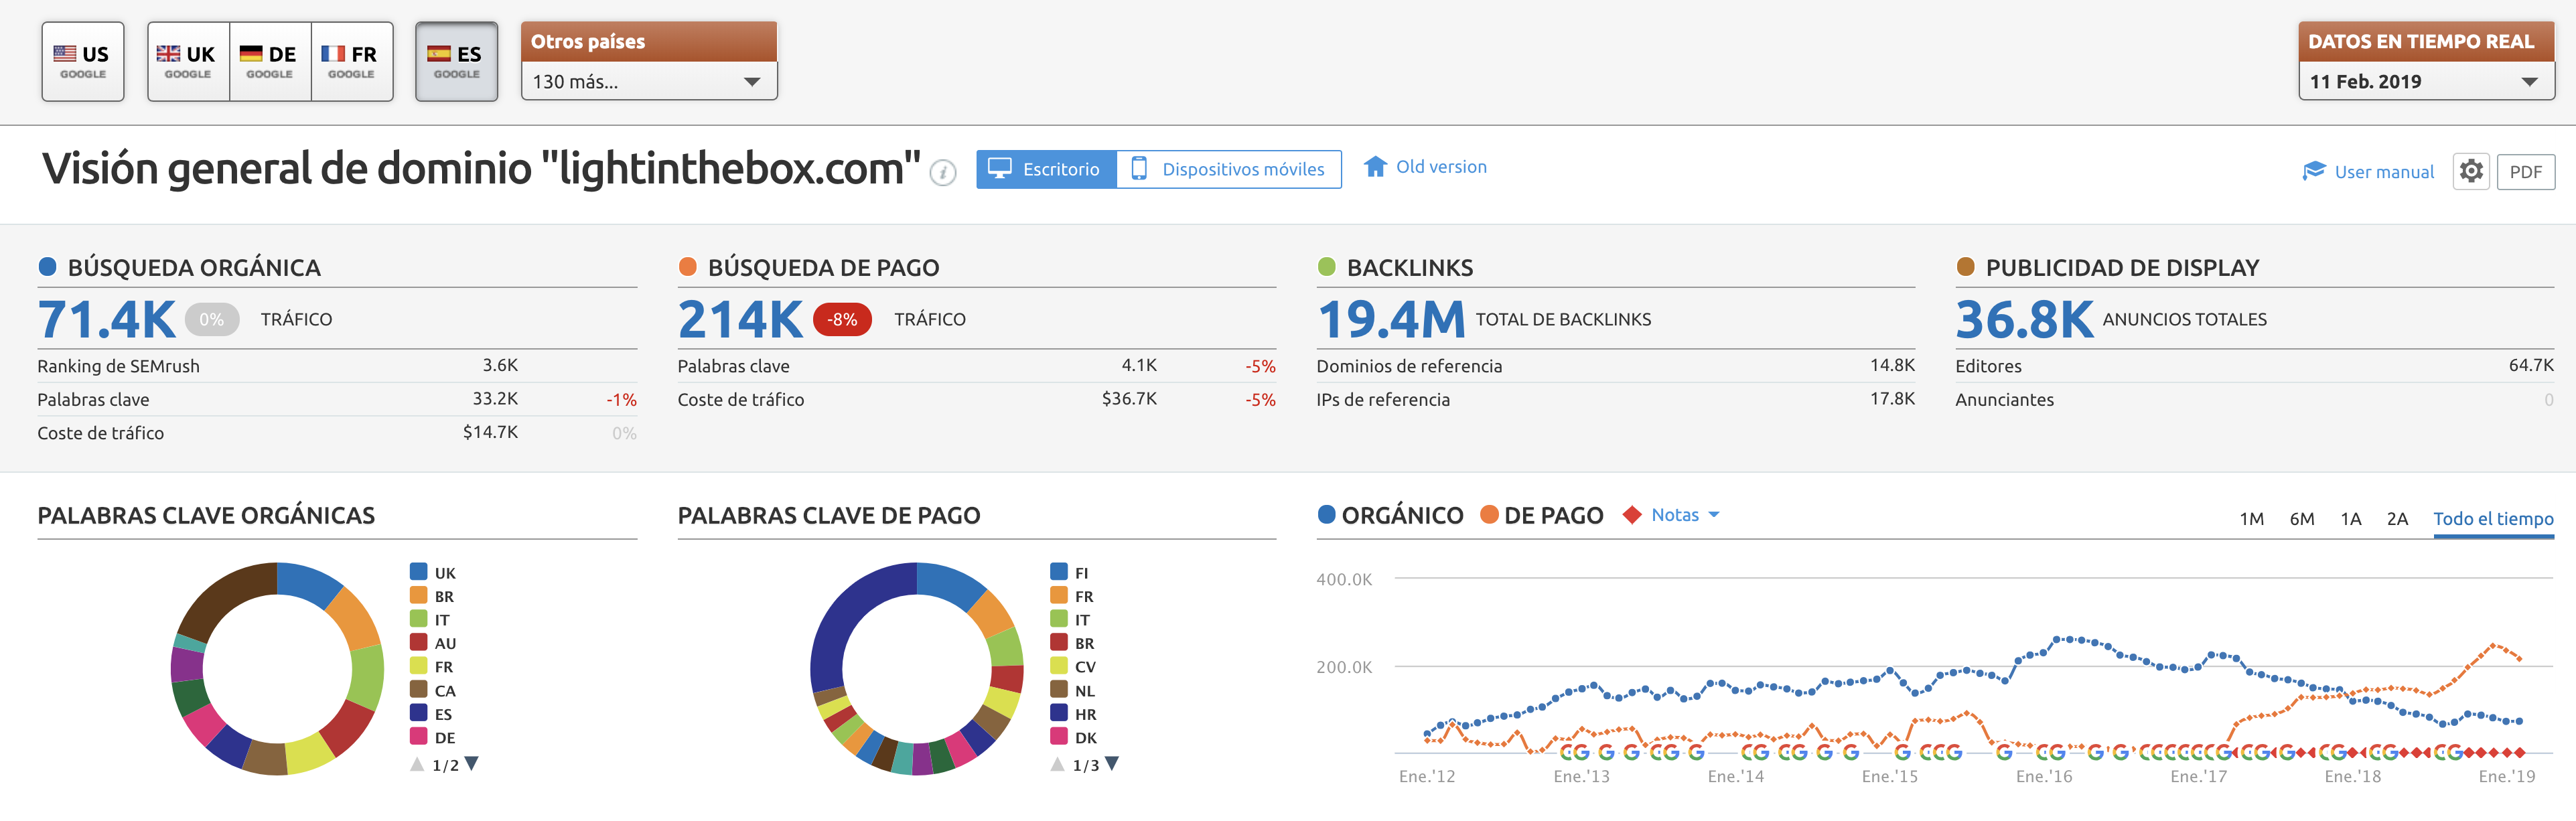Click the last red diamond note marker near Ene.'19
Viewport: 2576px width, 821px height.
click(x=2520, y=752)
